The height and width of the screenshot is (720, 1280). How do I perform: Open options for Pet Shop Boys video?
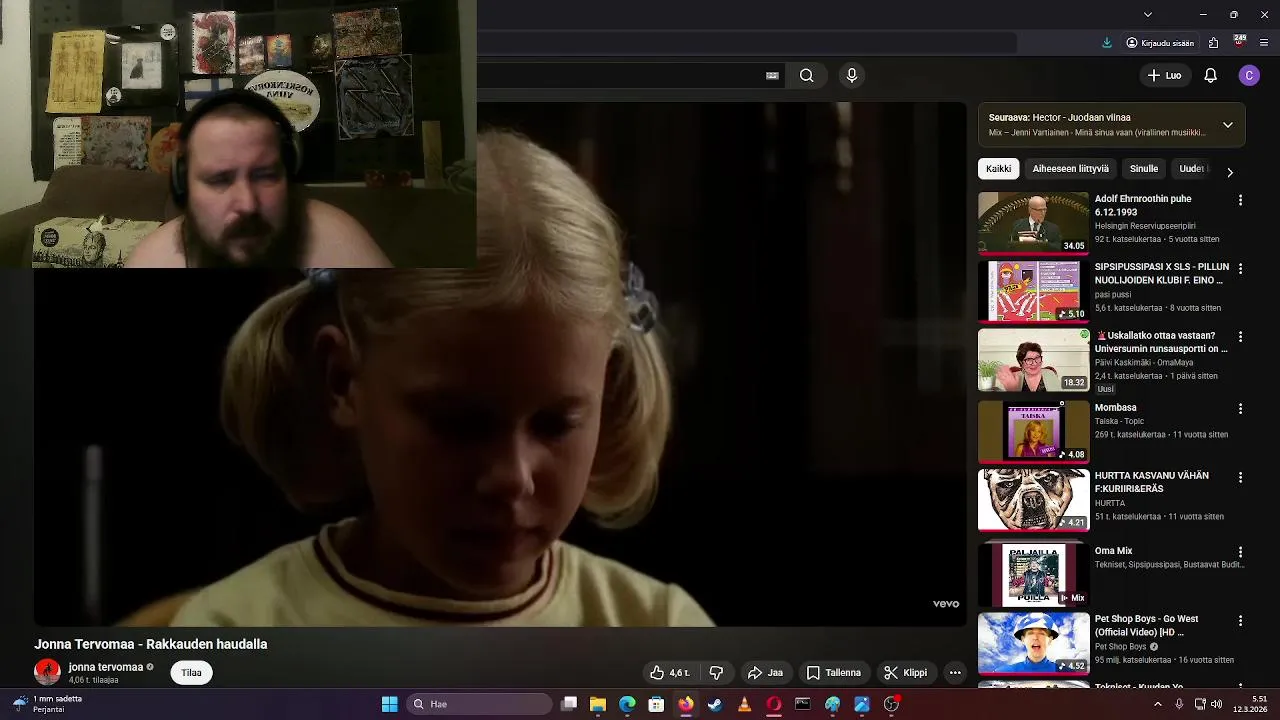pyautogui.click(x=1240, y=620)
